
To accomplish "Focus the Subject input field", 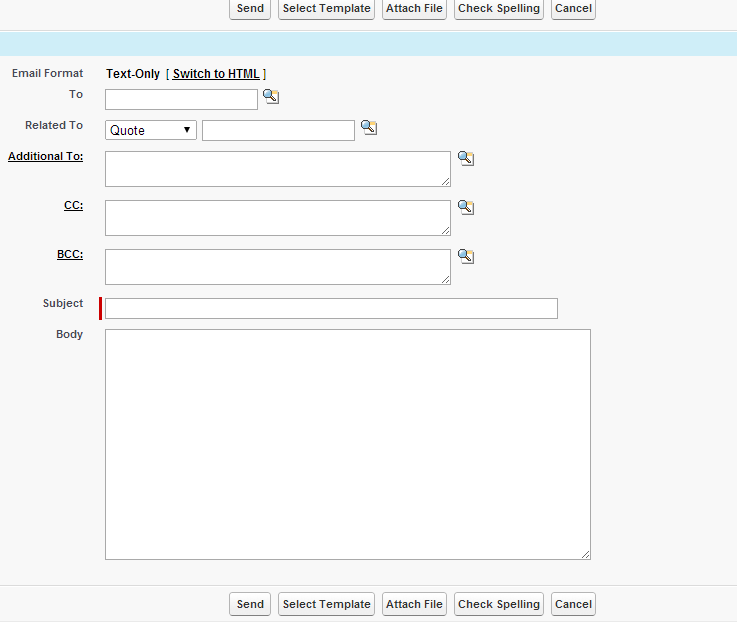I will (x=331, y=308).
